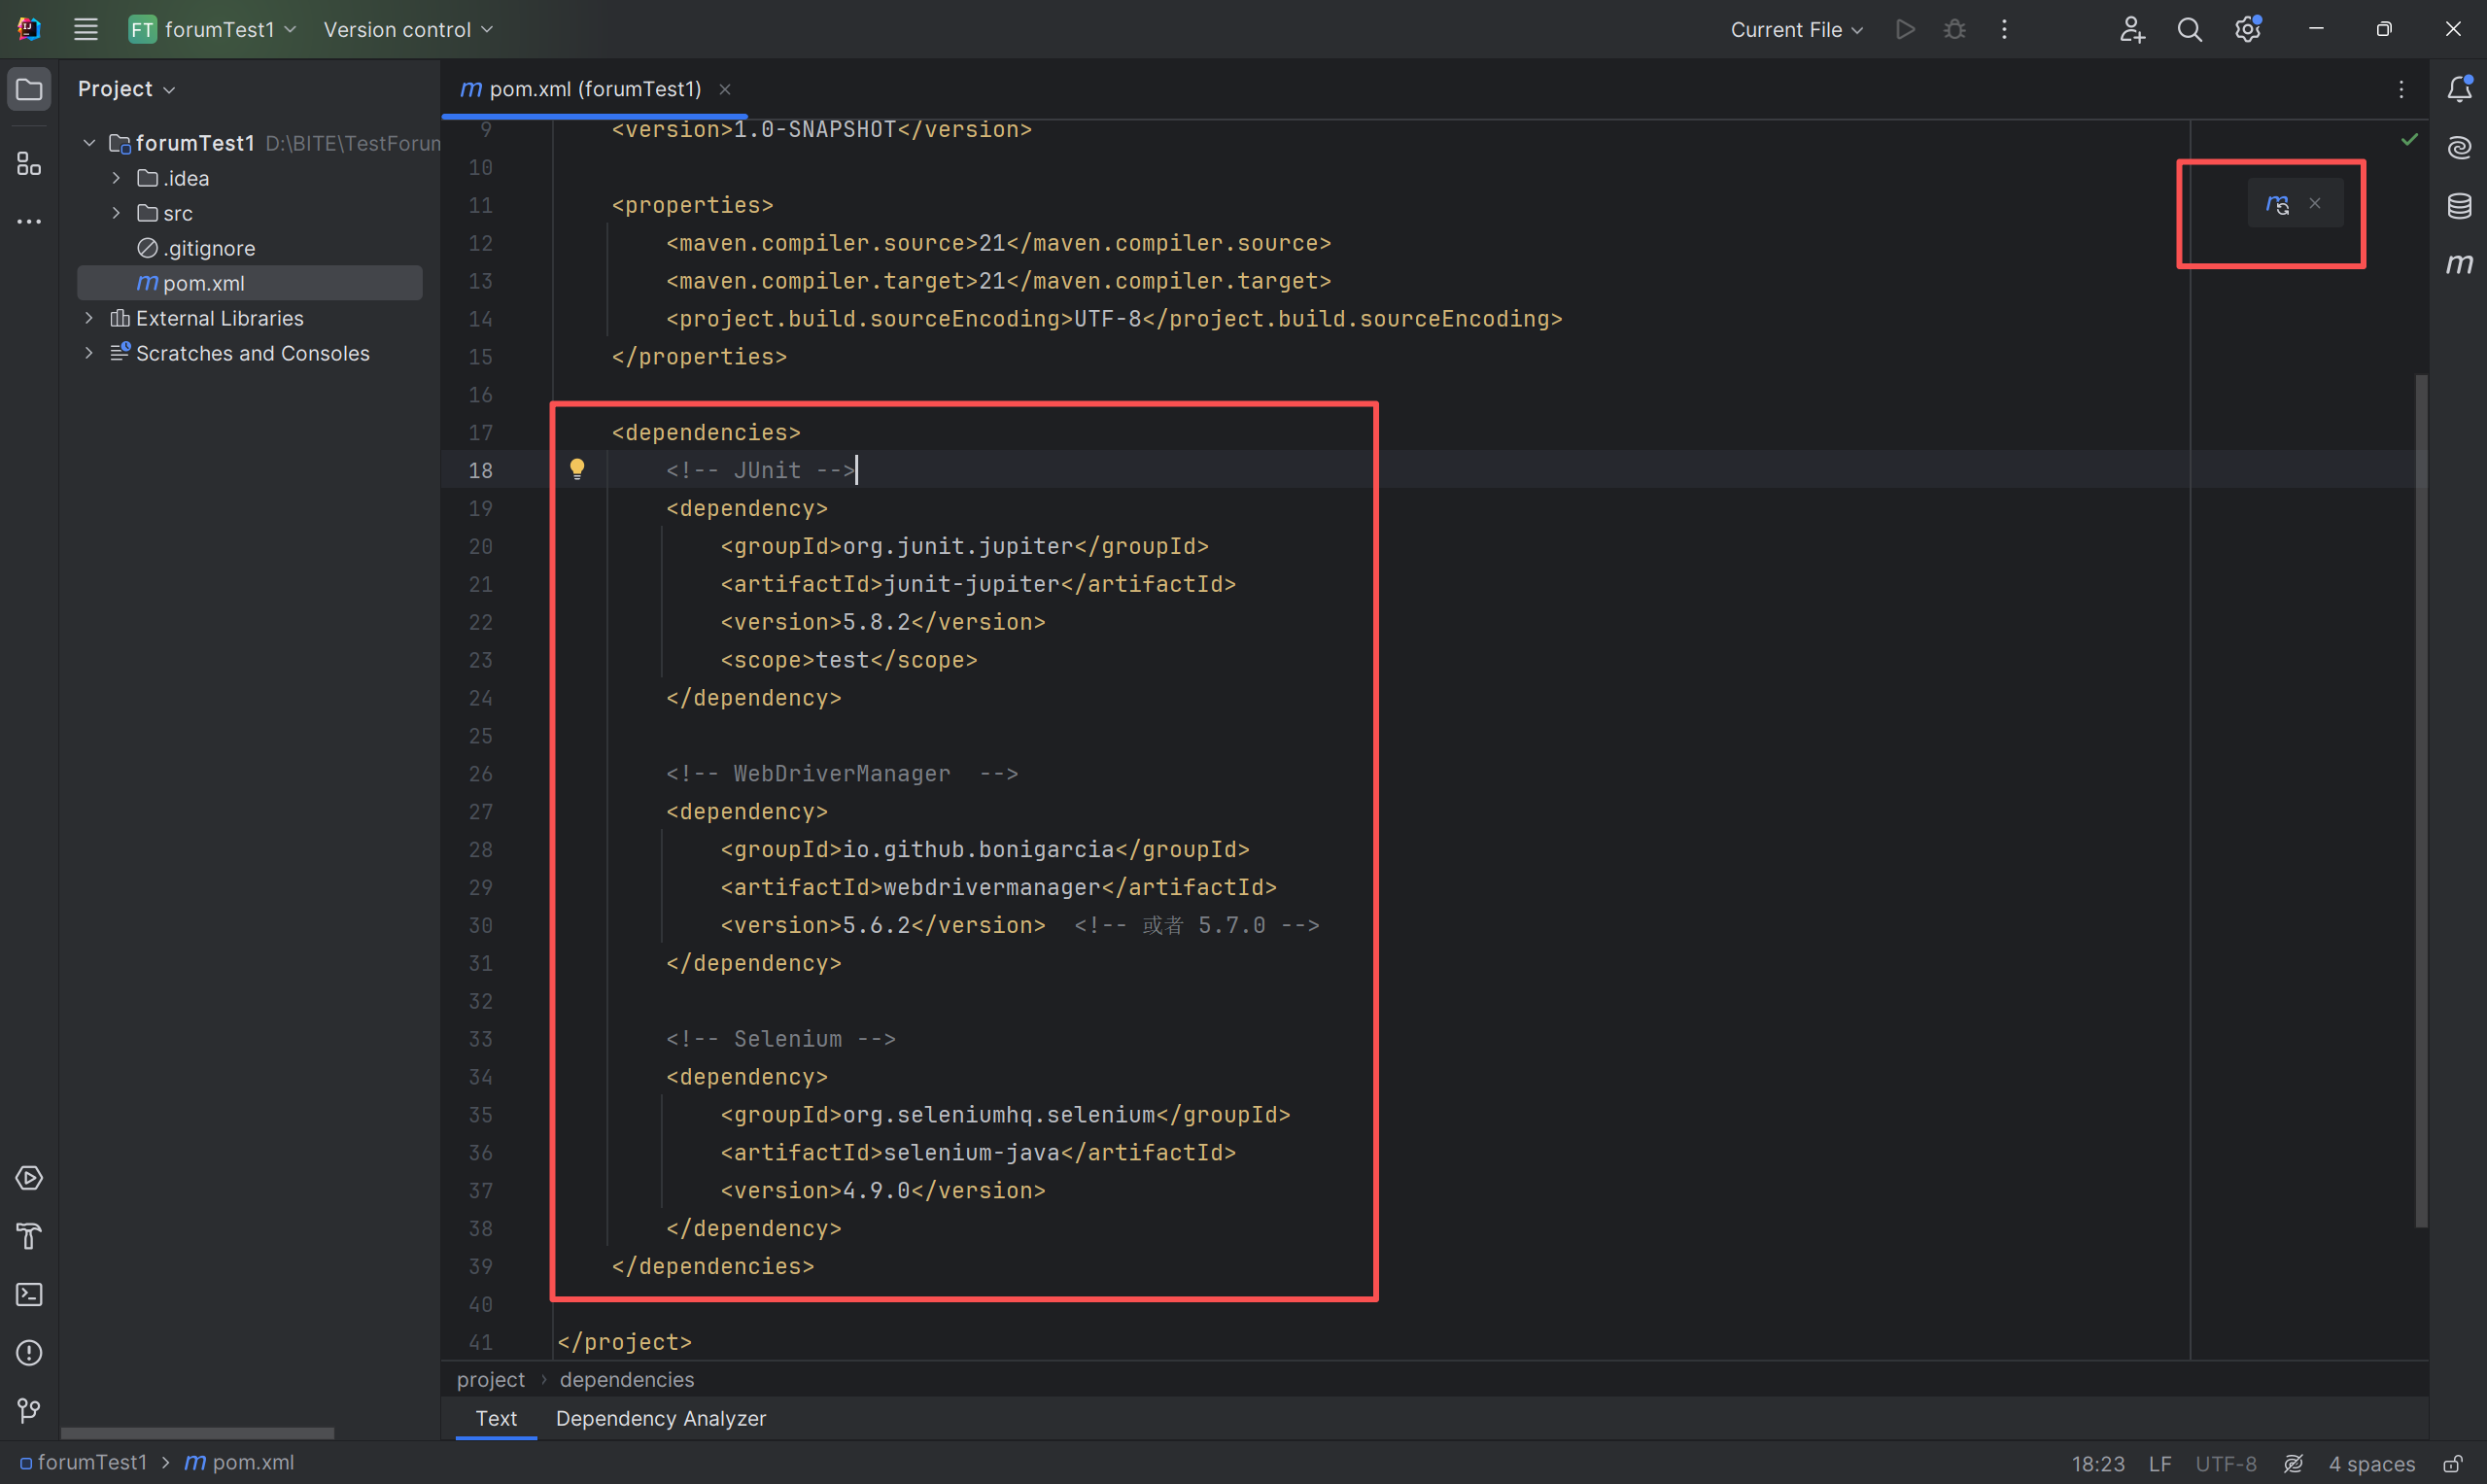
Task: Click the yellow lightbulb intention icon
Action: coord(577,469)
